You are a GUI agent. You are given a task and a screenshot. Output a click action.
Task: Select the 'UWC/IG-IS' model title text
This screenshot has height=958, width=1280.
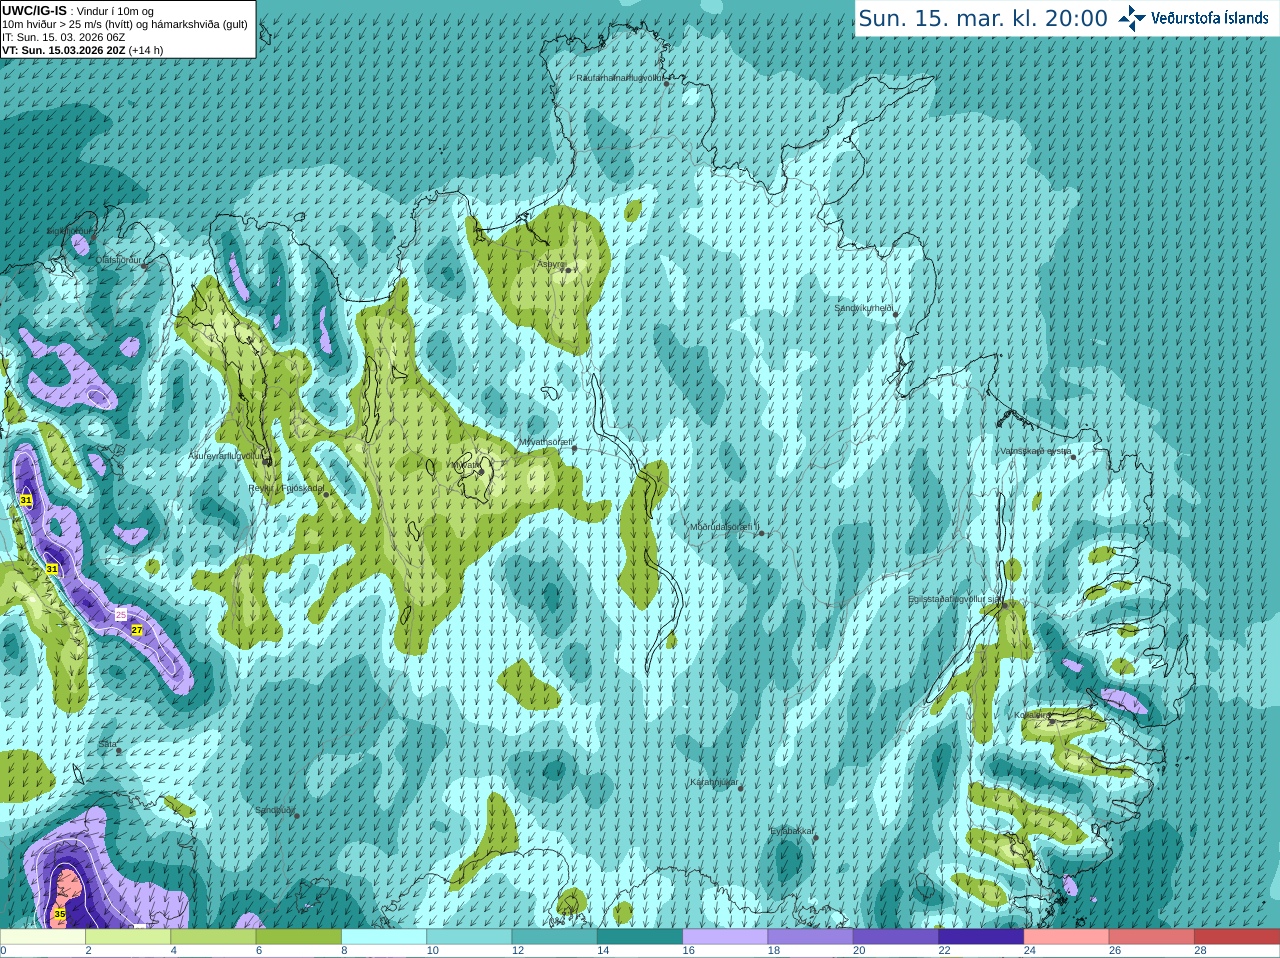pyautogui.click(x=34, y=10)
